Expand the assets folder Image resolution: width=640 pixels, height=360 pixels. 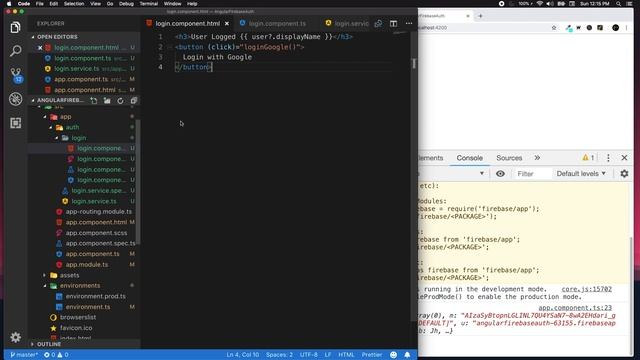pos(69,275)
